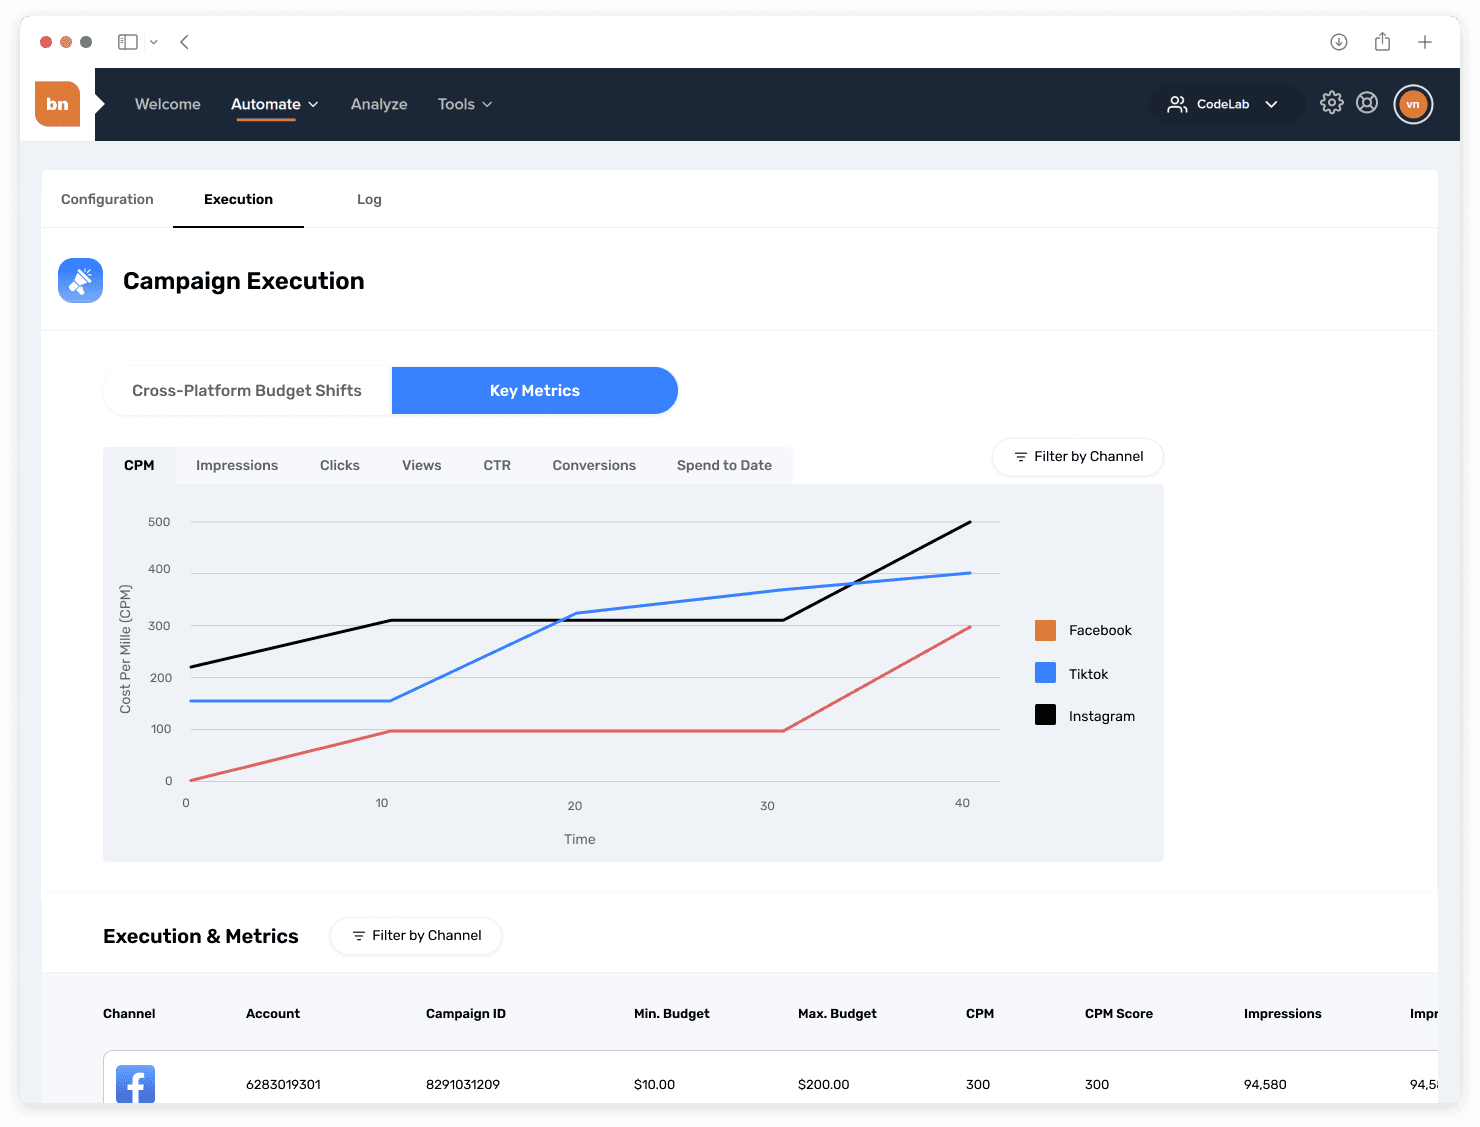
Task: Click the Channel column header
Action: click(129, 1013)
